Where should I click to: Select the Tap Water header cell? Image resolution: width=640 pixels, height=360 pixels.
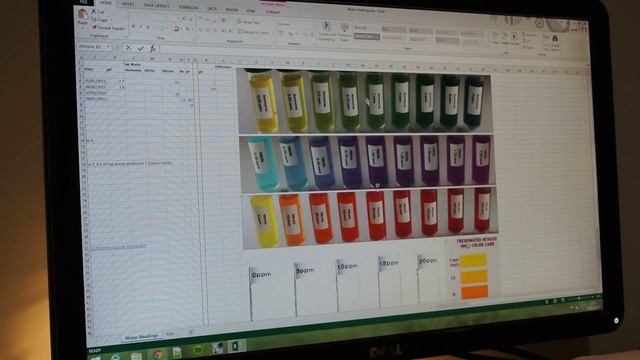click(133, 64)
